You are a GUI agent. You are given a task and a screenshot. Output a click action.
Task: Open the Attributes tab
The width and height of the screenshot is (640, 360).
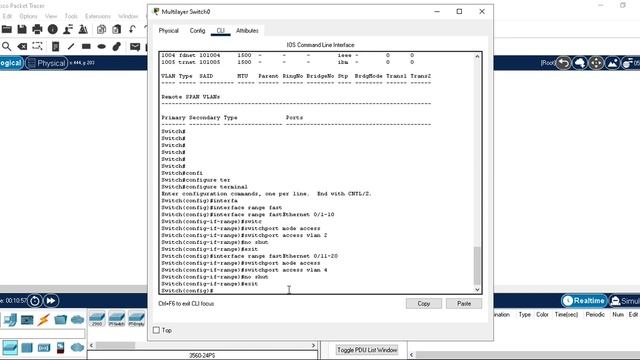(x=247, y=31)
